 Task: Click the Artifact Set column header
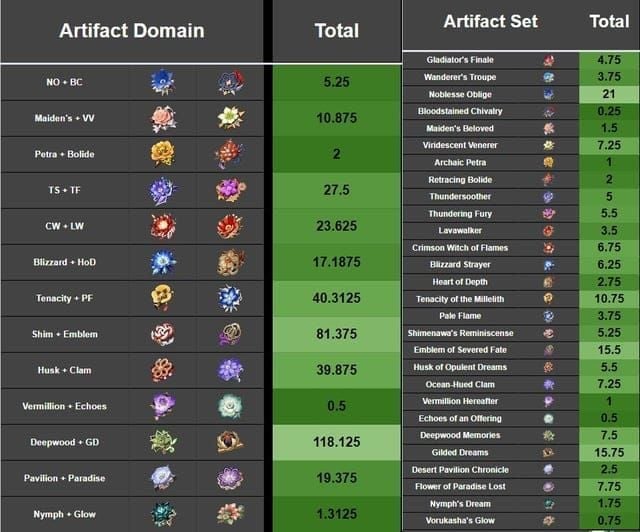[490, 21]
